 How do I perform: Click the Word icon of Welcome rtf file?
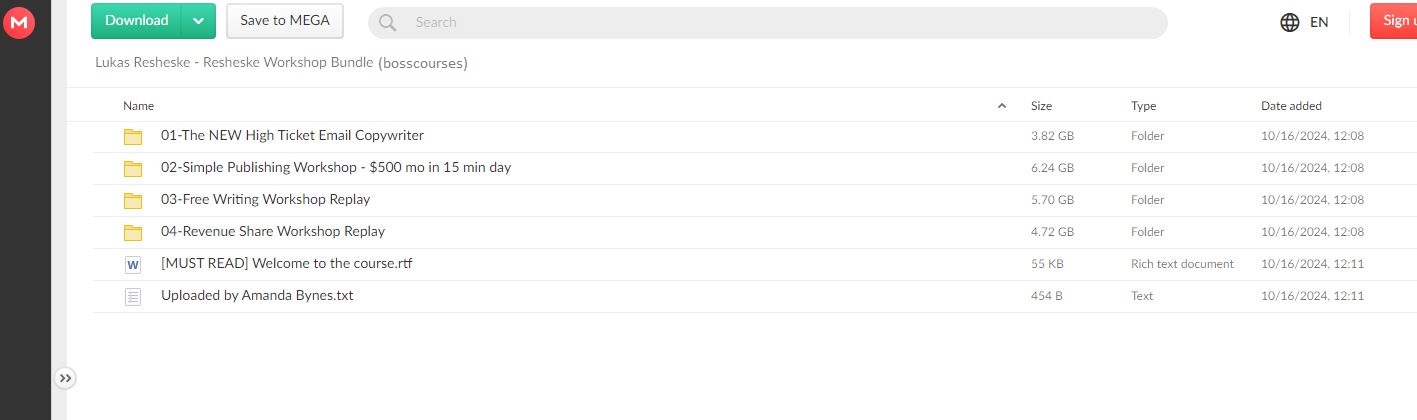click(x=133, y=264)
